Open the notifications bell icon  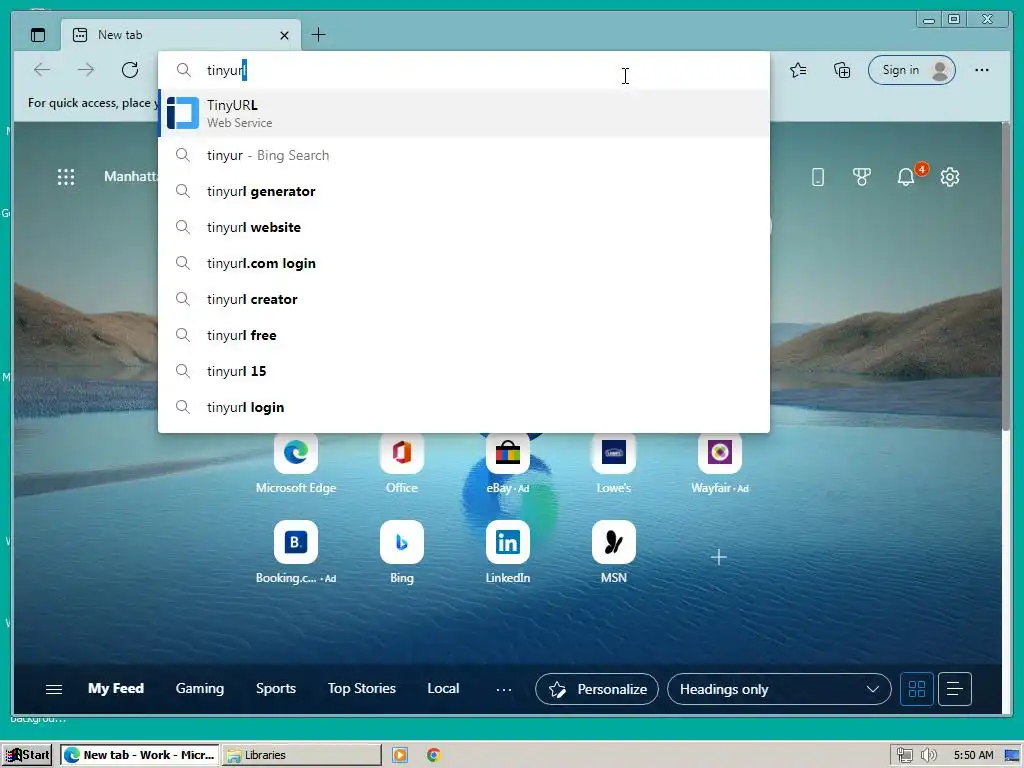click(906, 177)
